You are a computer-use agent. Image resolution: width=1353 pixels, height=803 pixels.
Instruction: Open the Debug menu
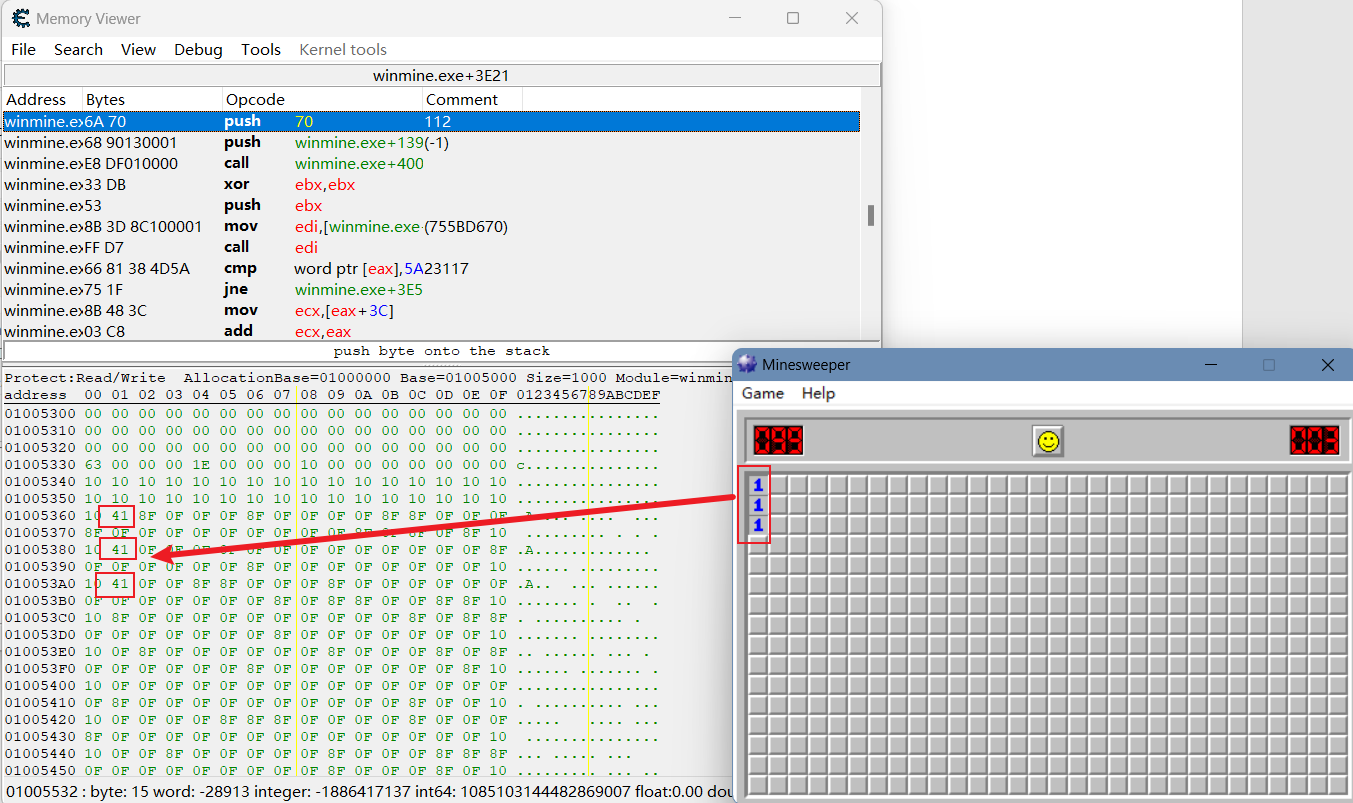click(x=198, y=49)
